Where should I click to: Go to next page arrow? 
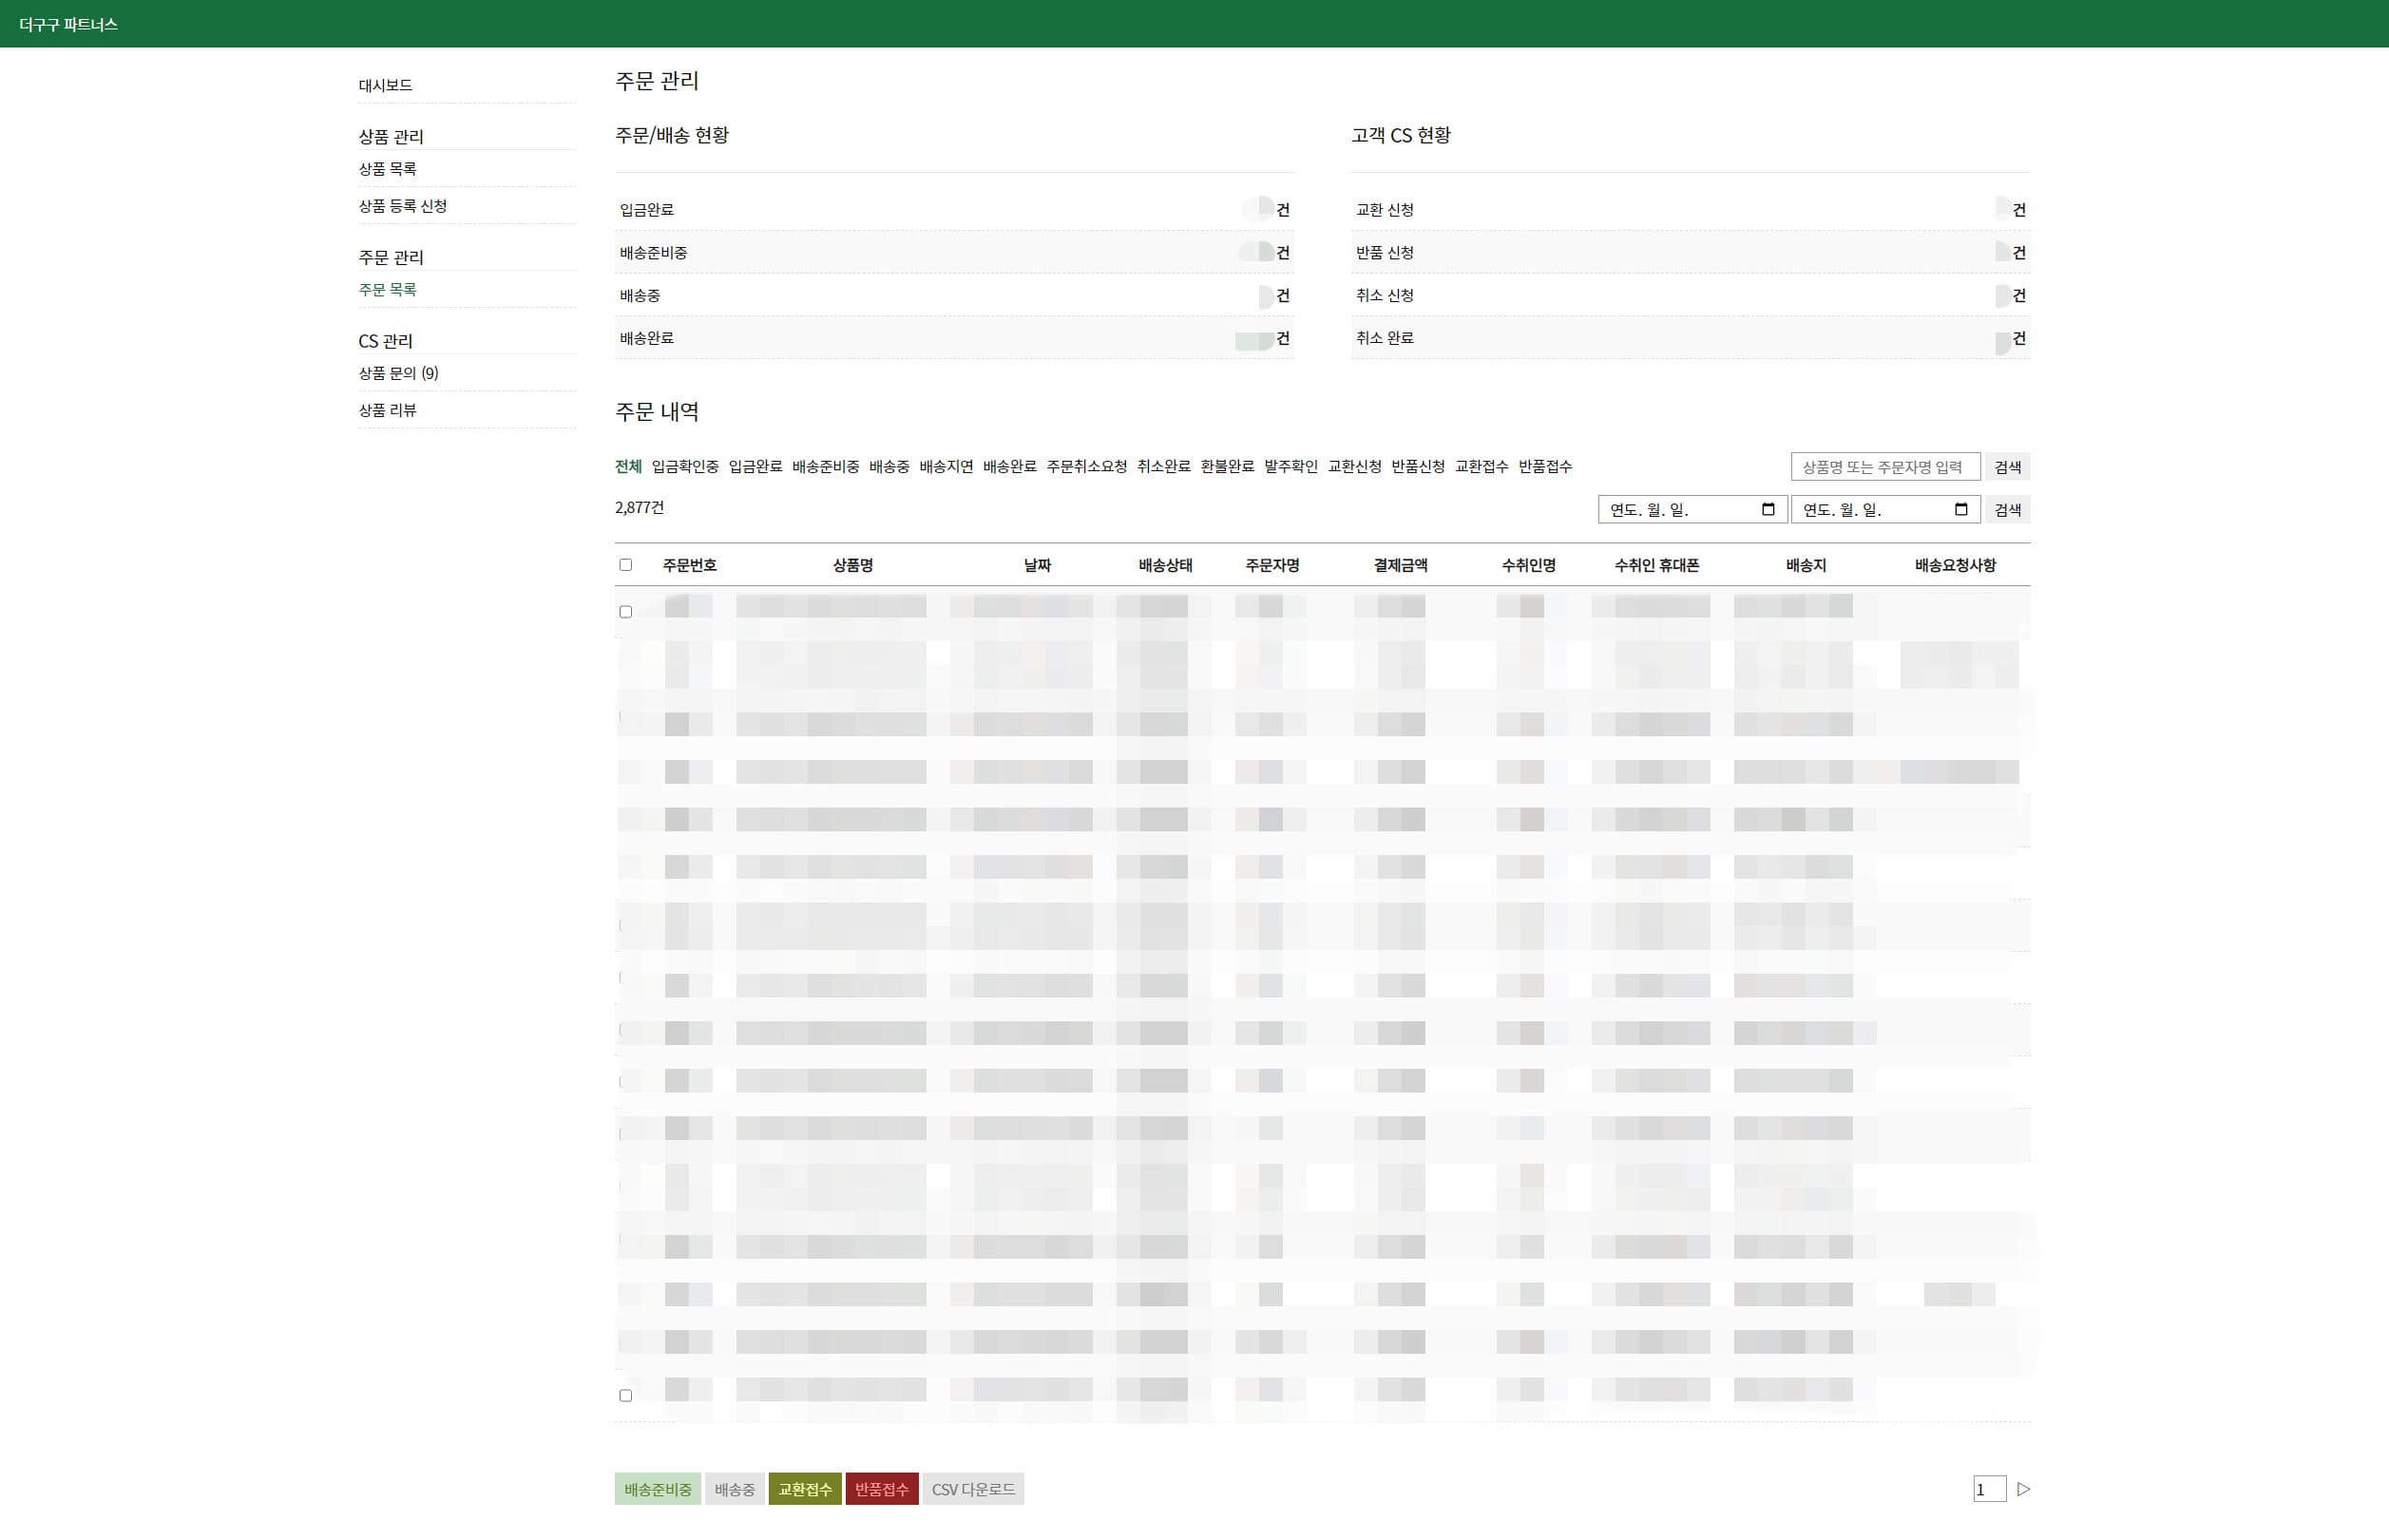tap(2023, 1489)
